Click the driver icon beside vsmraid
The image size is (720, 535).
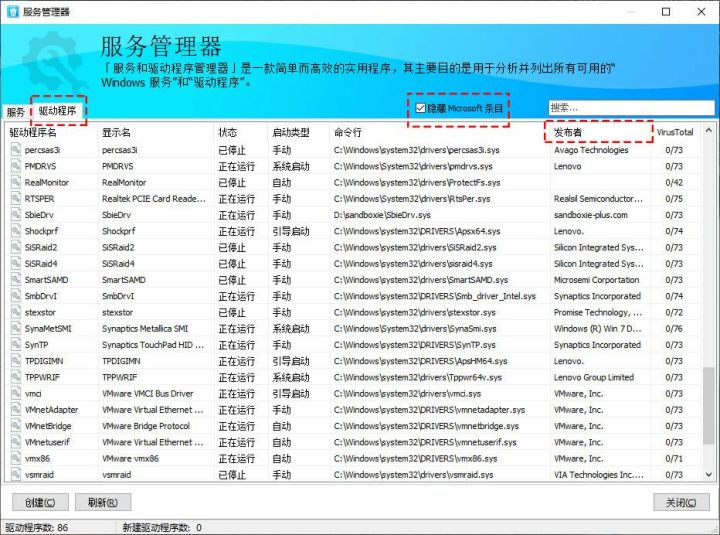16,474
